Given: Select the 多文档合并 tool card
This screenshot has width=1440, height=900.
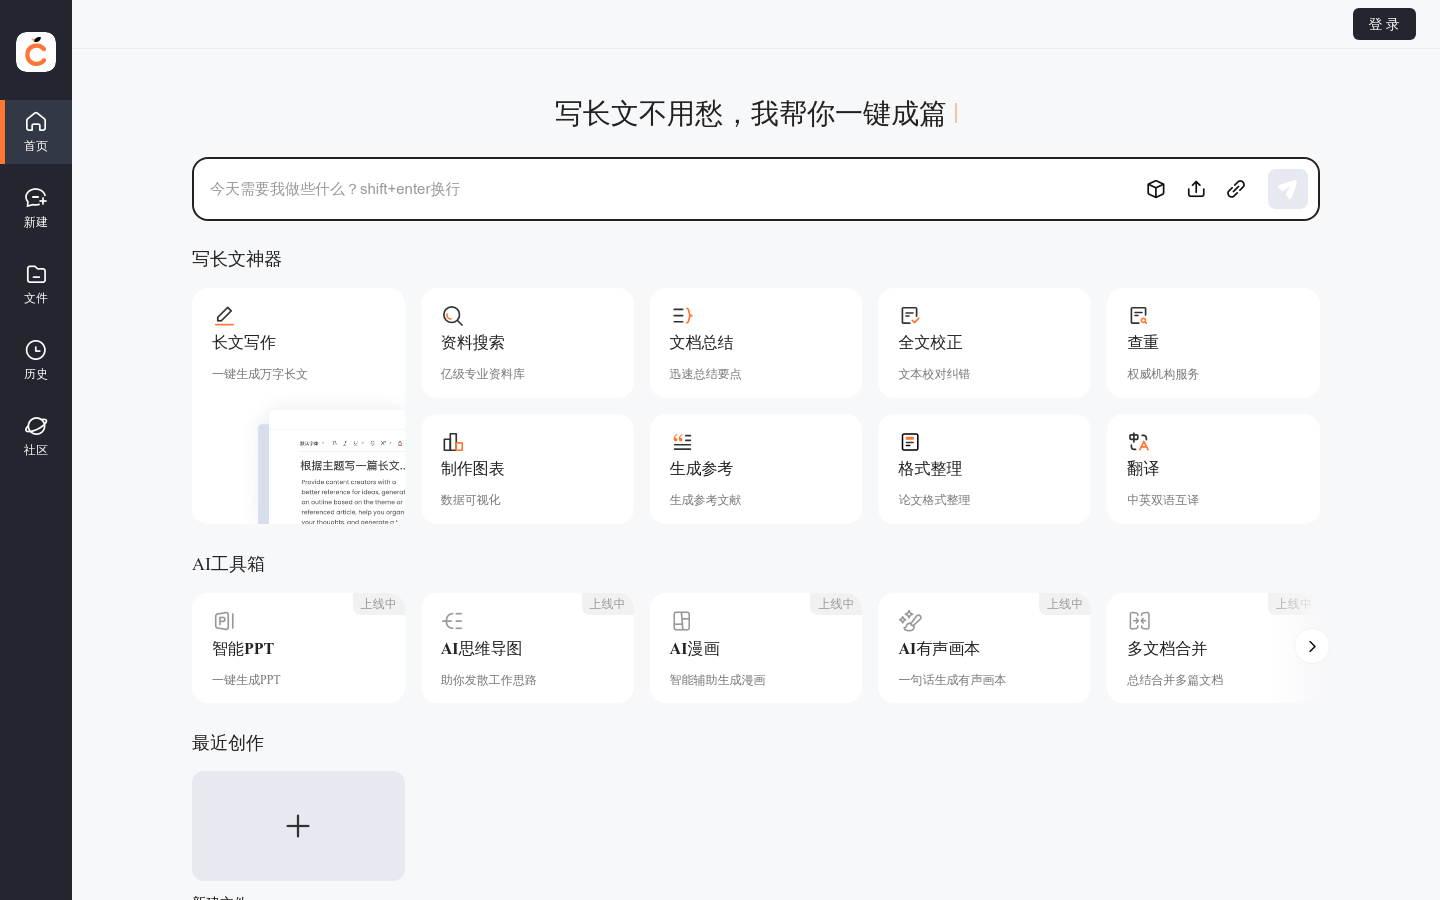Looking at the screenshot, I should click(1213, 648).
